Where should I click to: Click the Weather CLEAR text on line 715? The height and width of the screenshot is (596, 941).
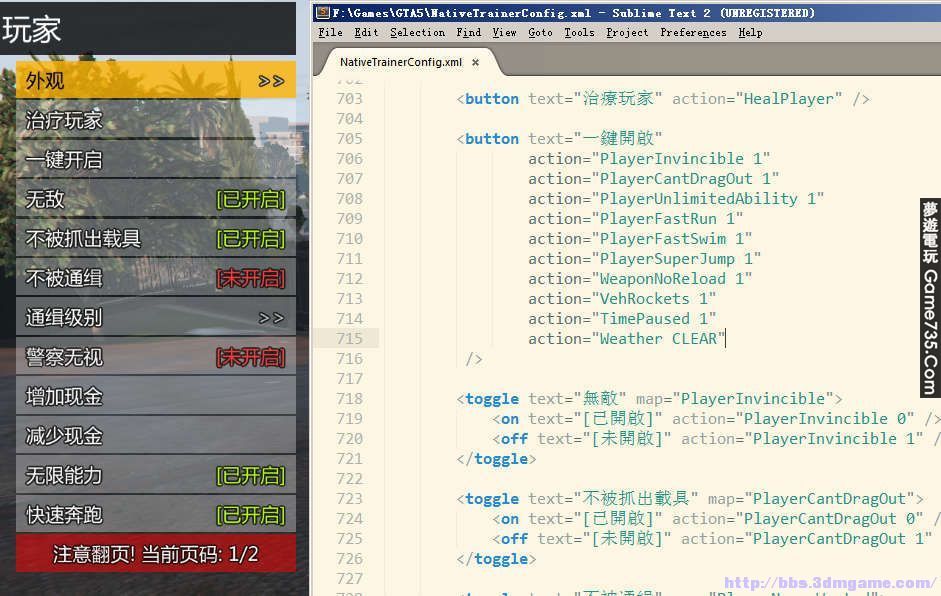coord(658,339)
